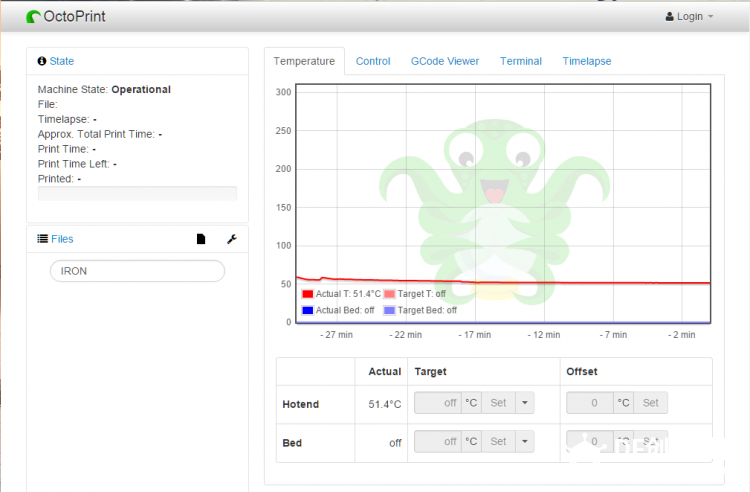Click the Actual T red legend swatch
The width and height of the screenshot is (750, 492).
tap(308, 294)
